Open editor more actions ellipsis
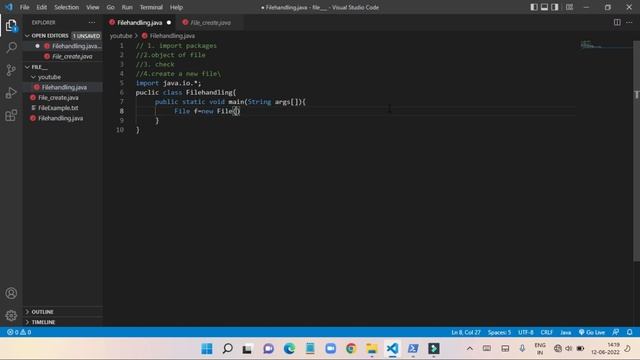Viewport: 640px width, 360px height. [x=629, y=22]
